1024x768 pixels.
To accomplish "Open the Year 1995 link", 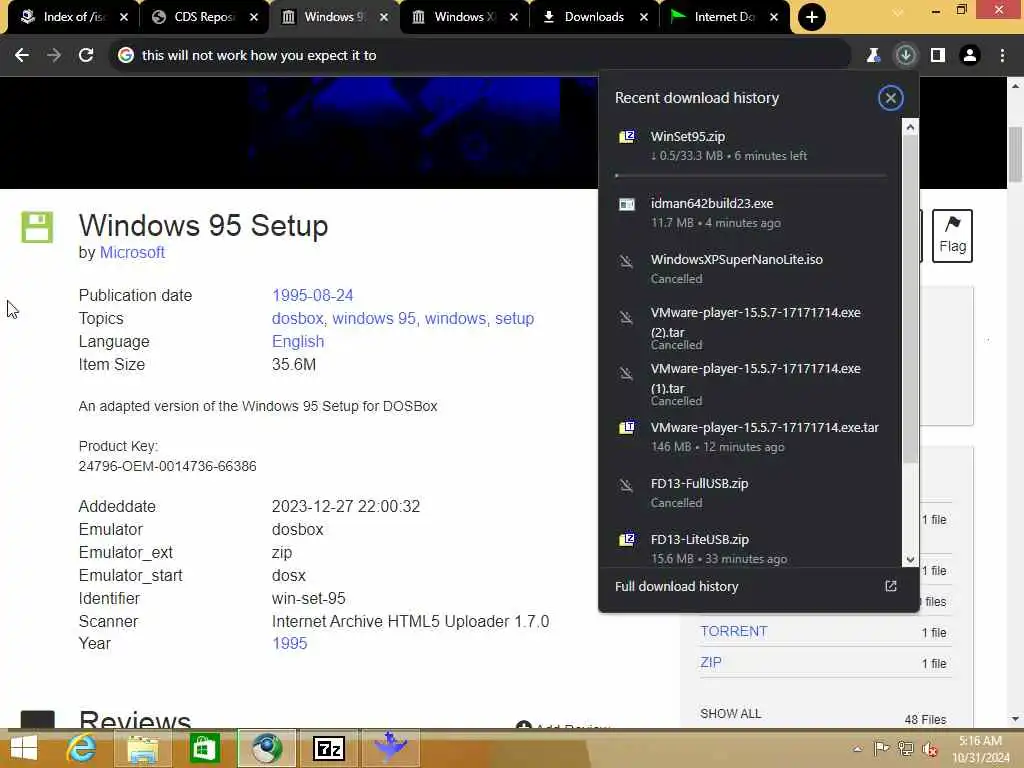I will coord(289,643).
